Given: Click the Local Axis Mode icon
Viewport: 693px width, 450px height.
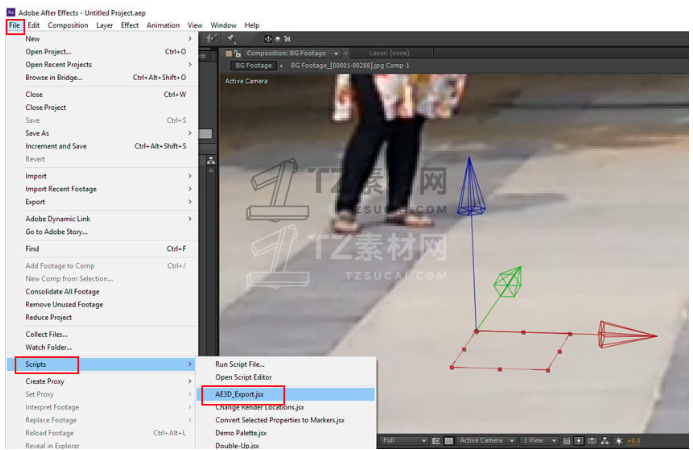Looking at the screenshot, I should click(268, 39).
